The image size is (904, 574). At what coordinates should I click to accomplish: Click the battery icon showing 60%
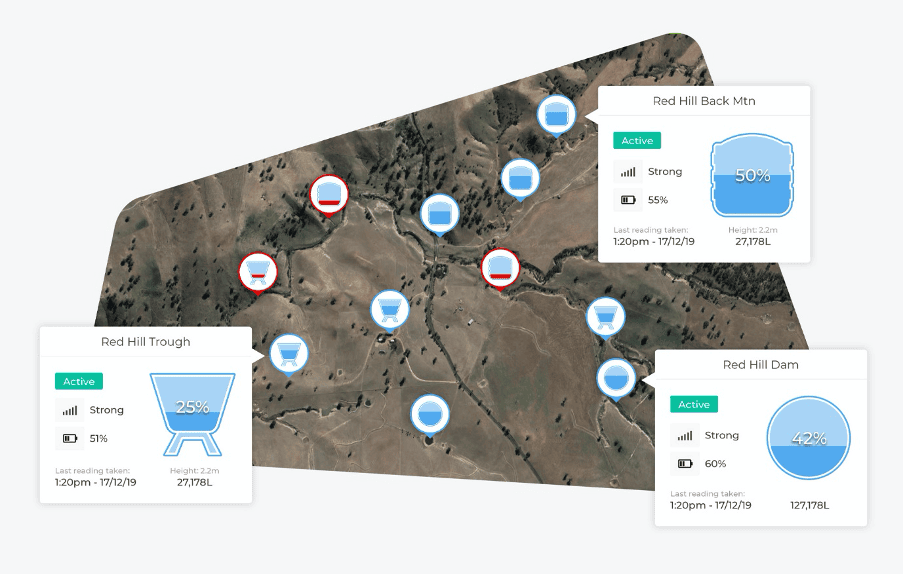[685, 464]
